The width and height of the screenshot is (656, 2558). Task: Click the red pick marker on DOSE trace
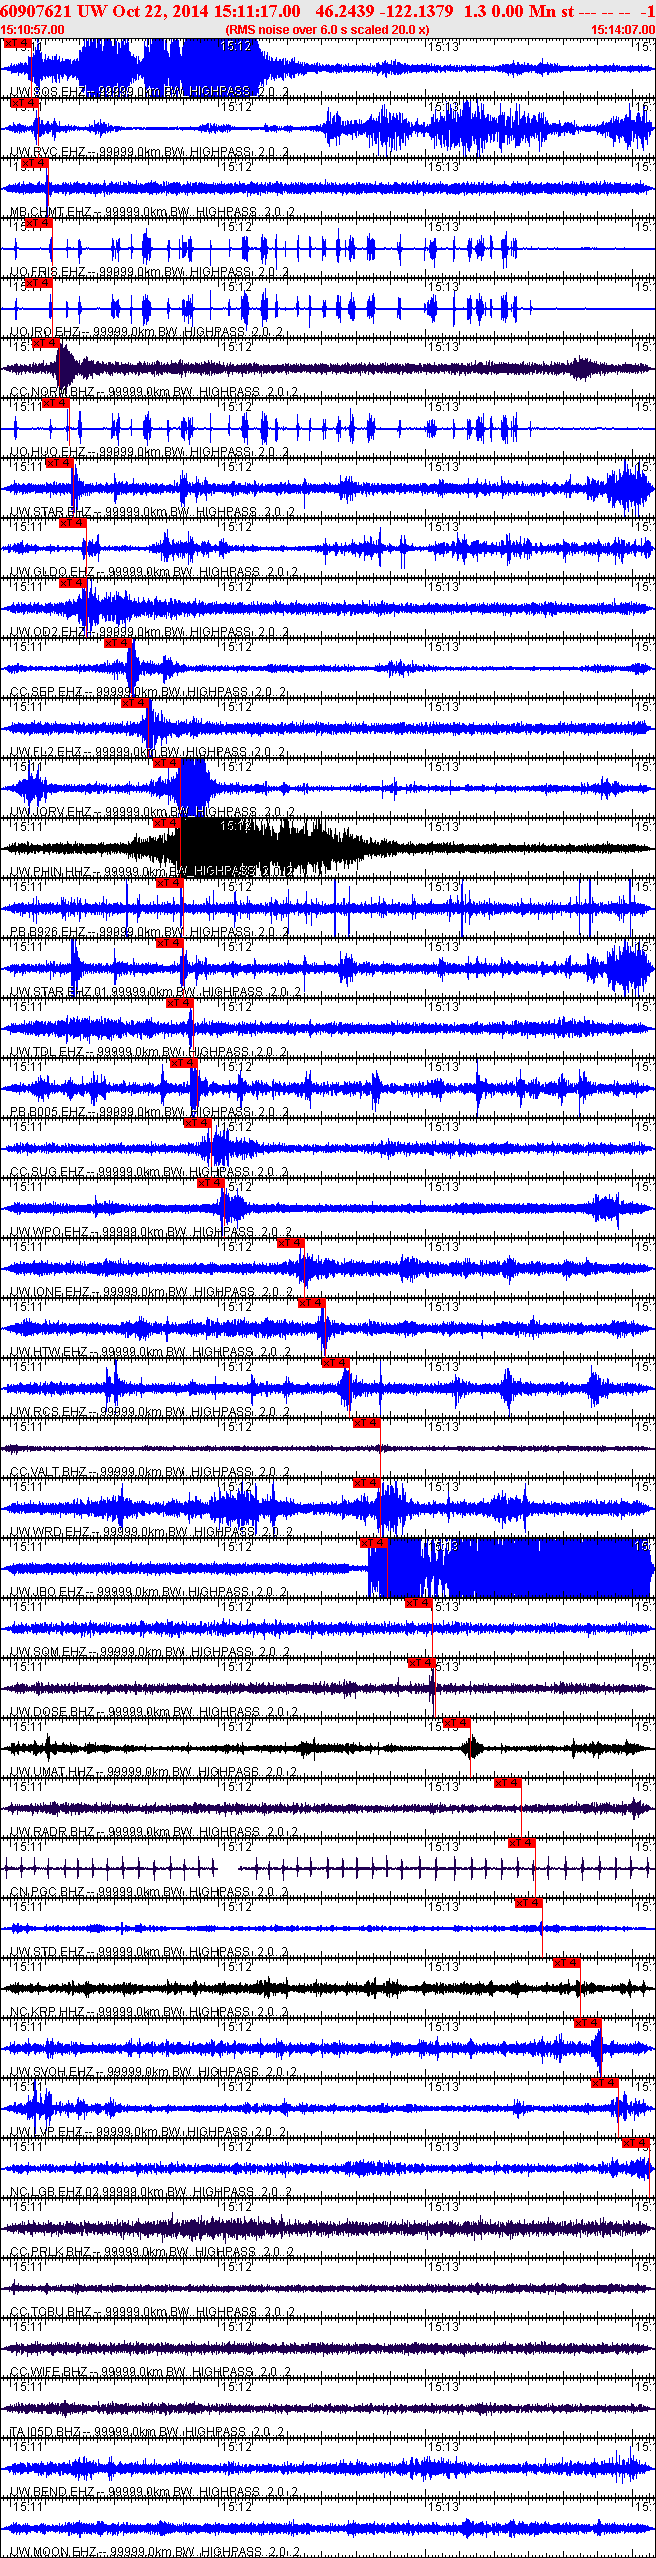pyautogui.click(x=422, y=1662)
